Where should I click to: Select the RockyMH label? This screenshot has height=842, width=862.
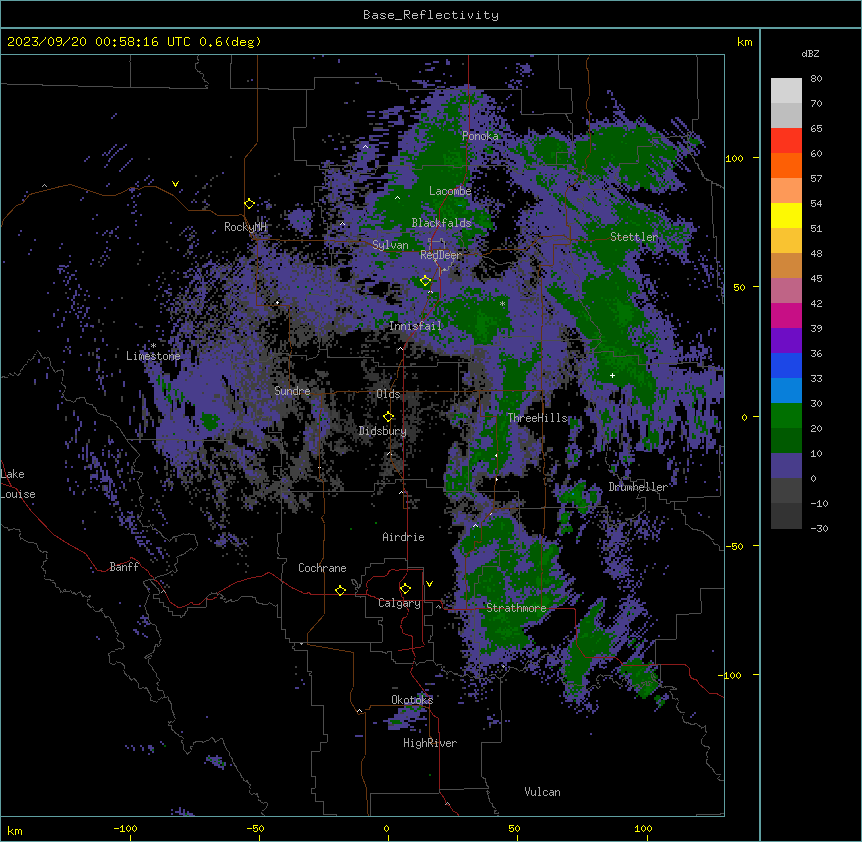[245, 226]
